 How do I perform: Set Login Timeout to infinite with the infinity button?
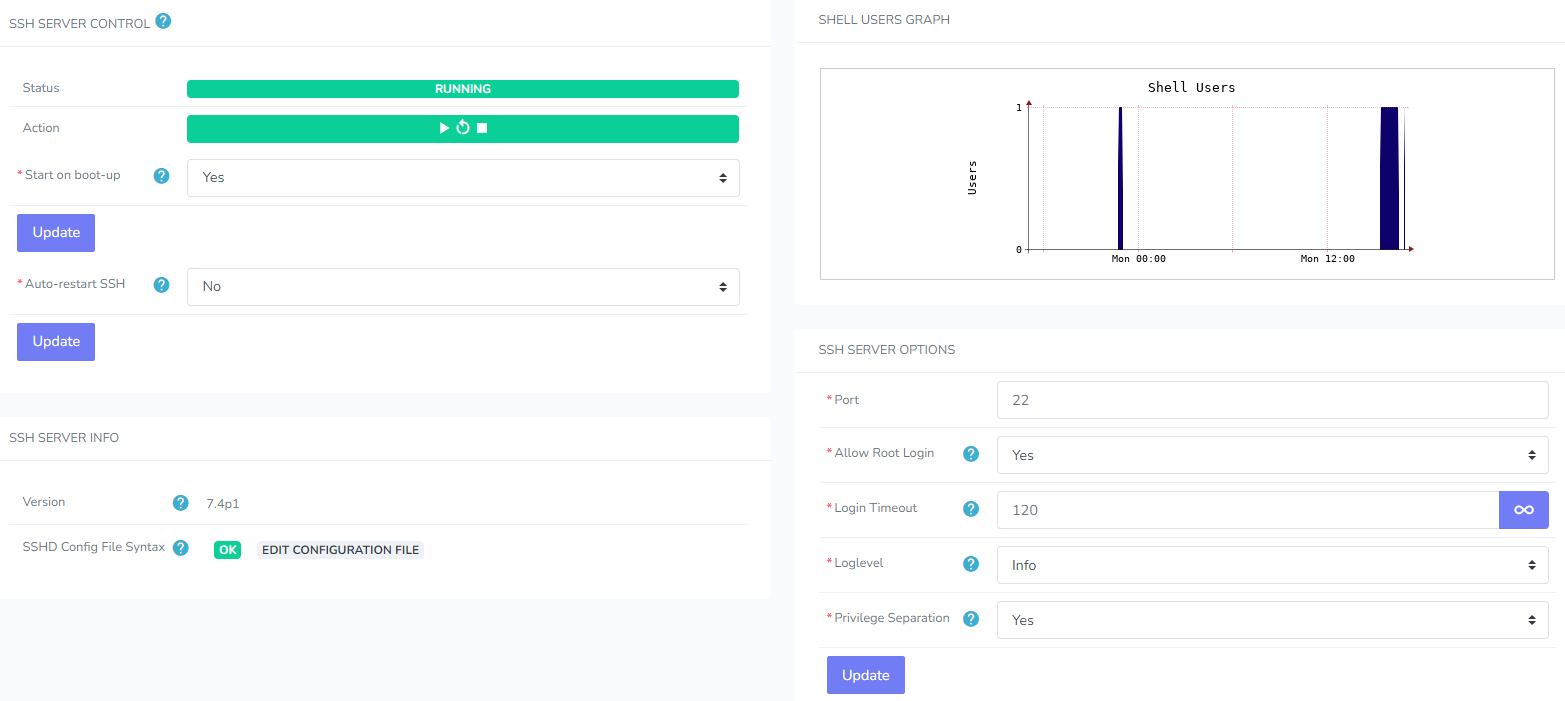pos(1523,509)
